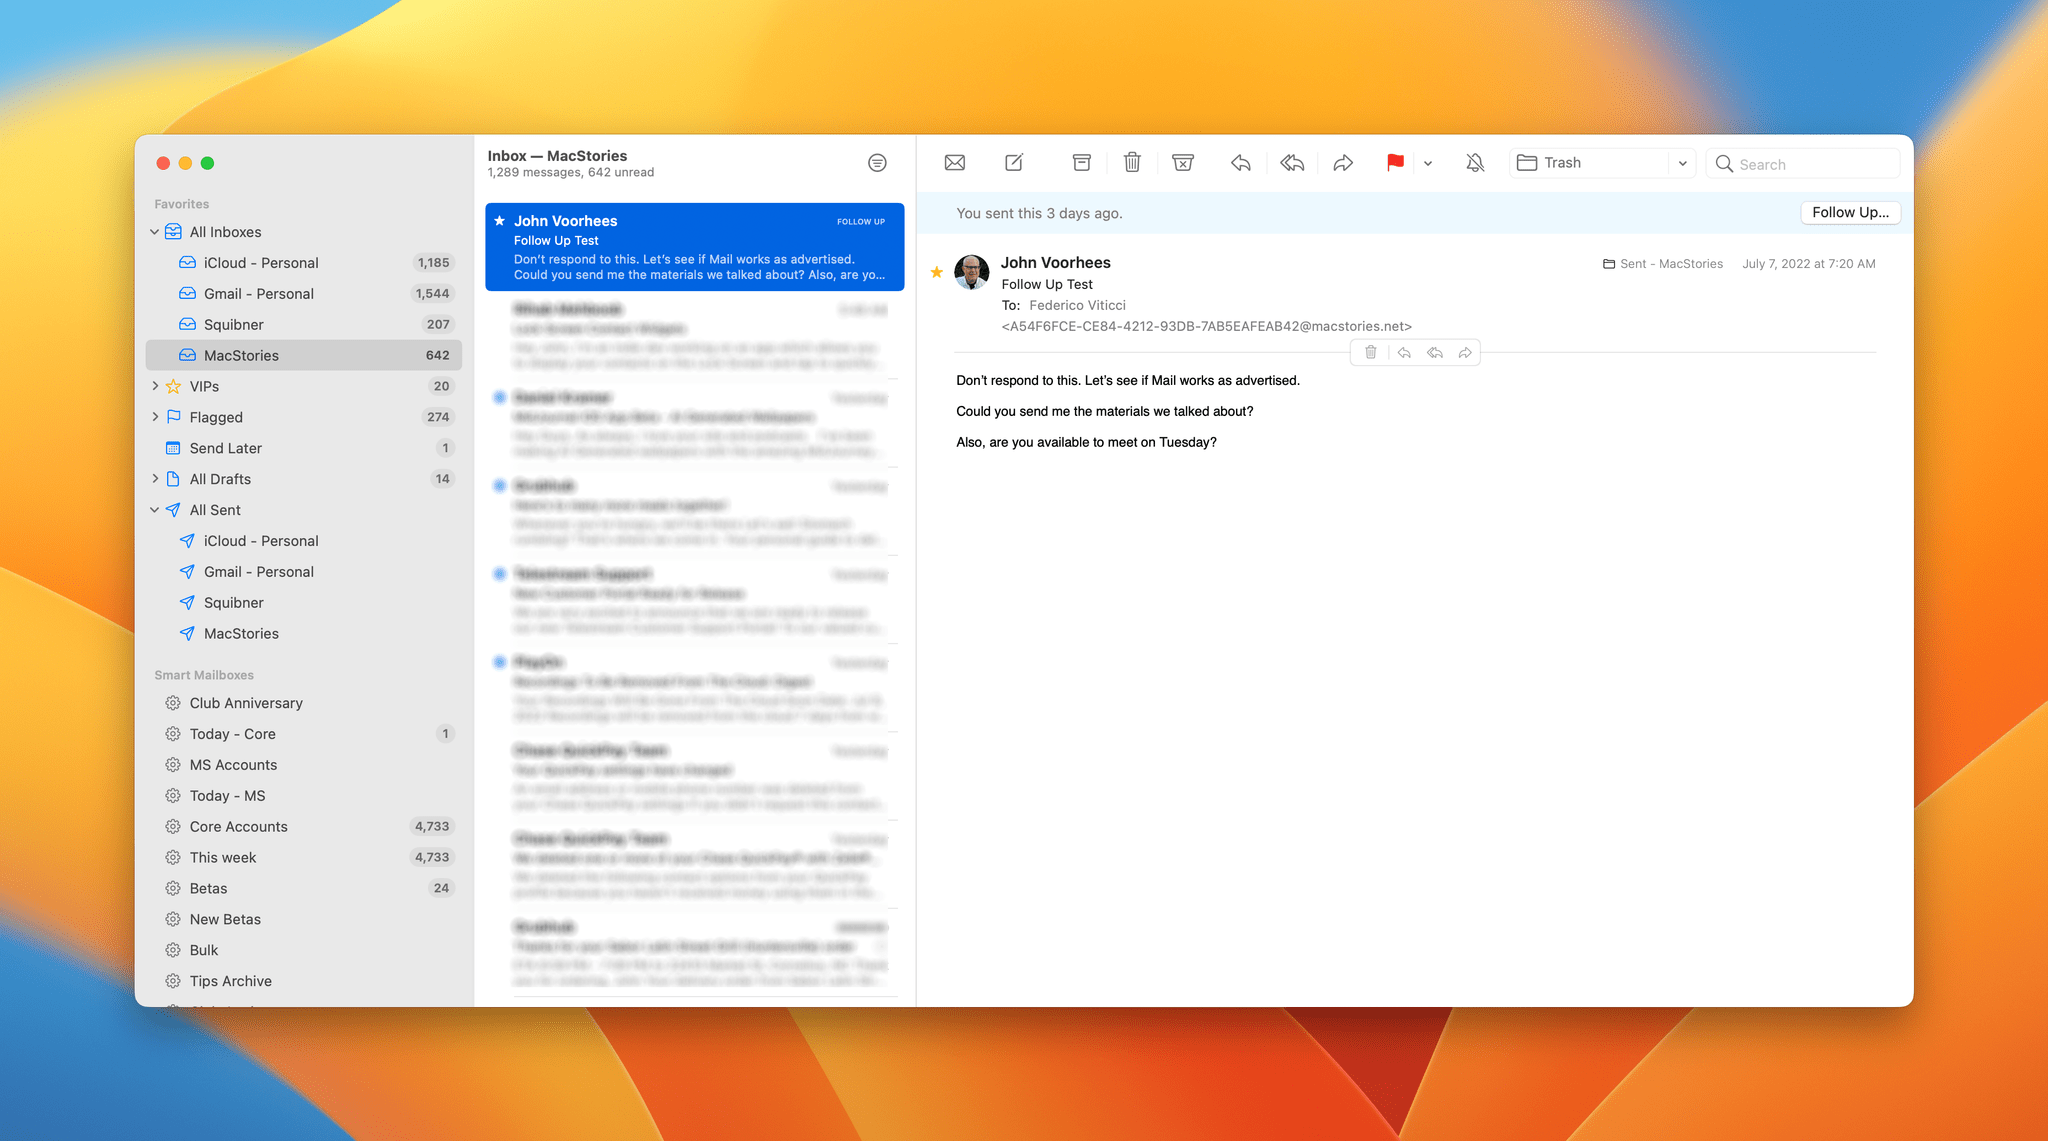Screen dimensions: 2048x1141
Task: Click trash icon in message header hover bar
Action: [1371, 352]
